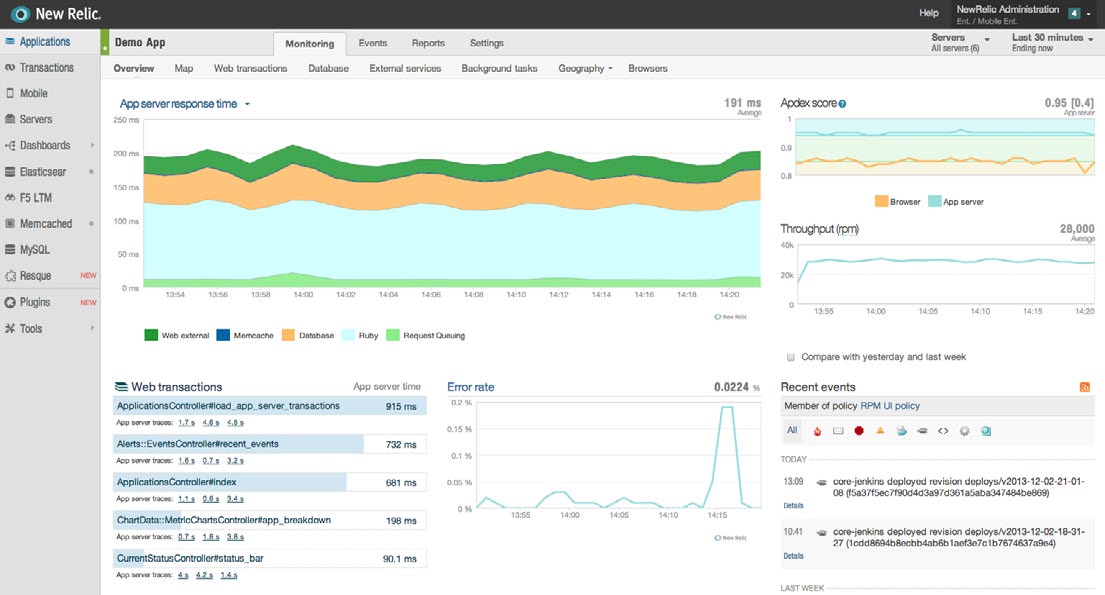Screen dimensions: 1105x595
Task: Click the deployment icon beside the 10:41 event
Action: 821,533
